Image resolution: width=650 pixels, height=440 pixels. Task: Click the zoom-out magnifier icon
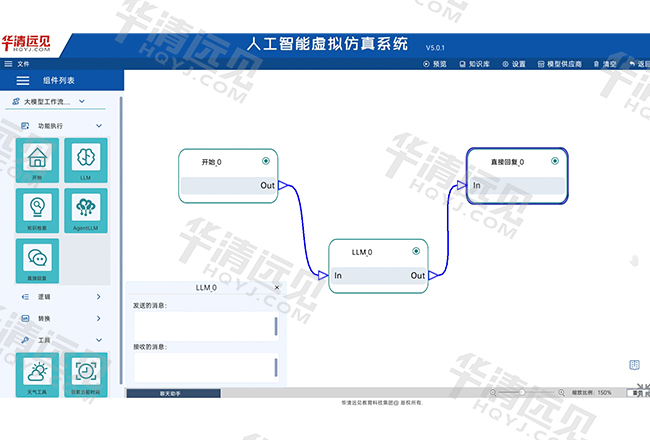click(x=493, y=393)
